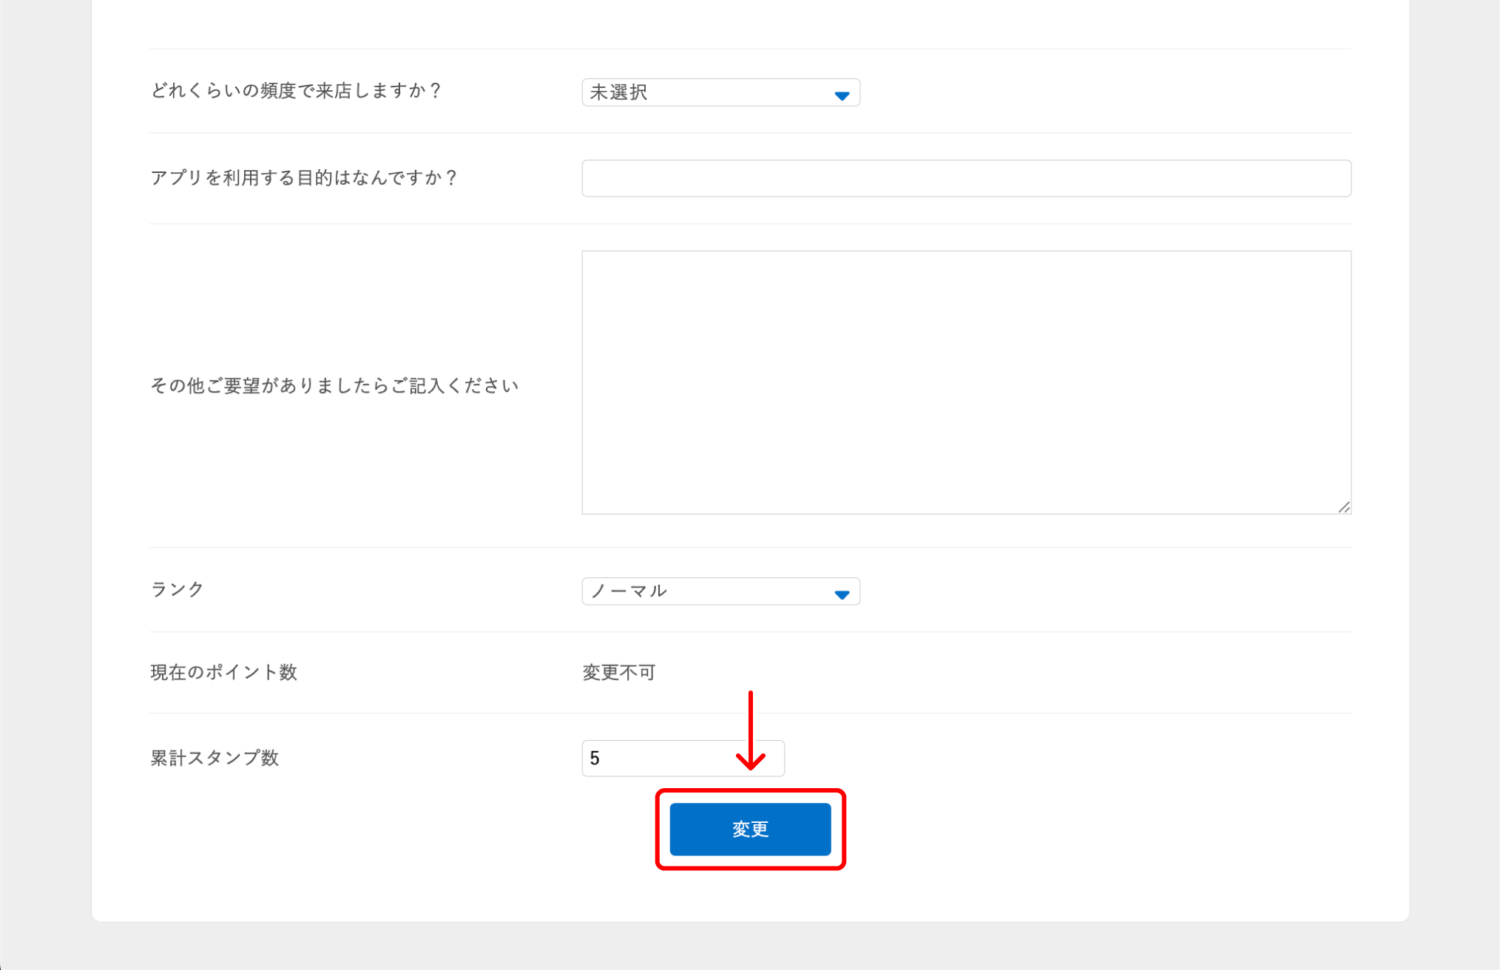
Task: Click the blue arrow on the frequency selector
Action: point(843,92)
